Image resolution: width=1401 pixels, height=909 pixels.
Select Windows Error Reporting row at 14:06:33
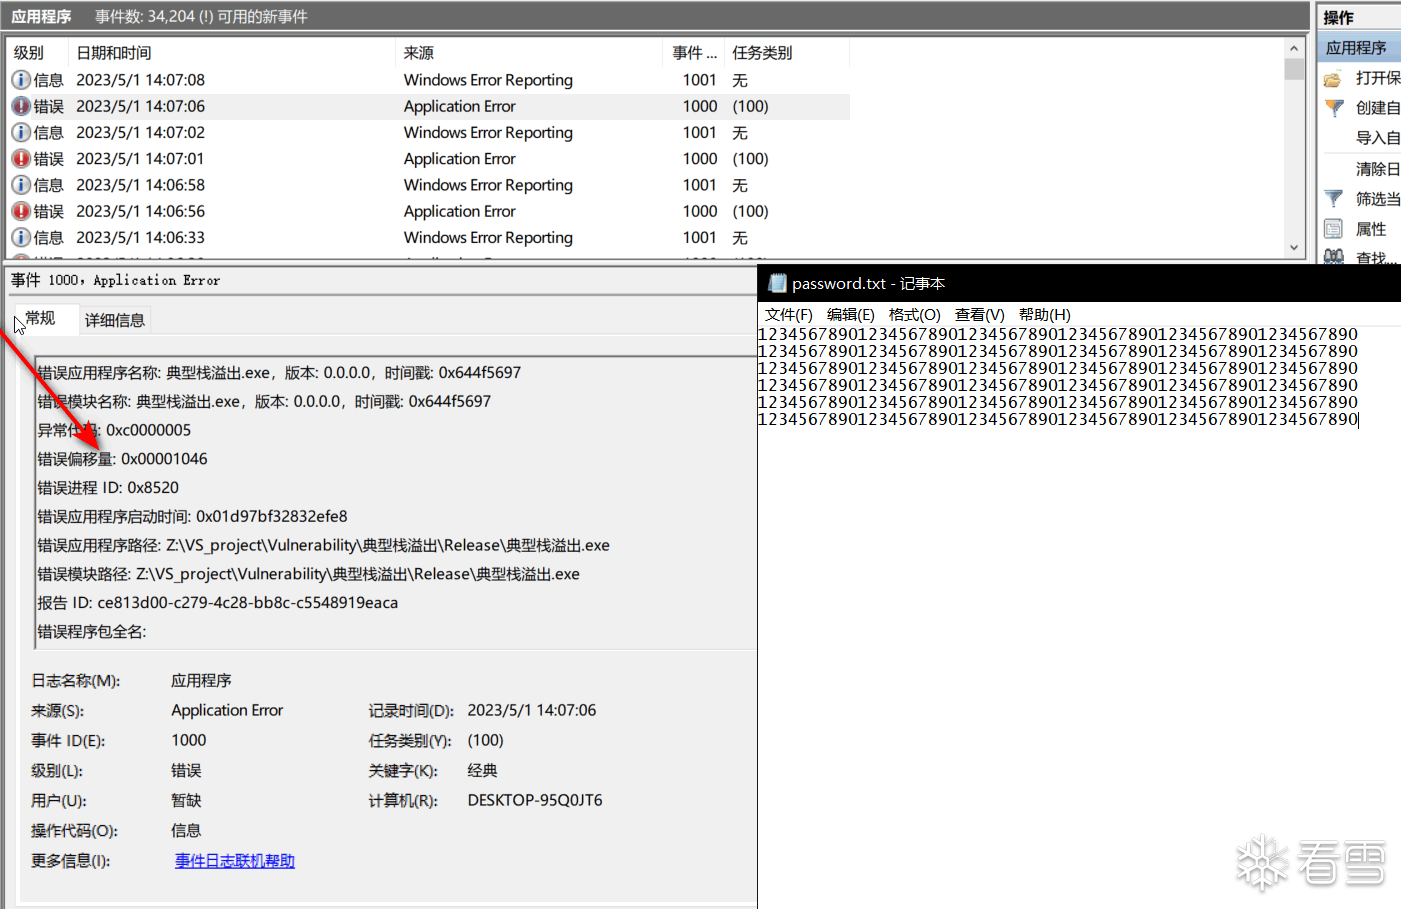[x=429, y=238]
